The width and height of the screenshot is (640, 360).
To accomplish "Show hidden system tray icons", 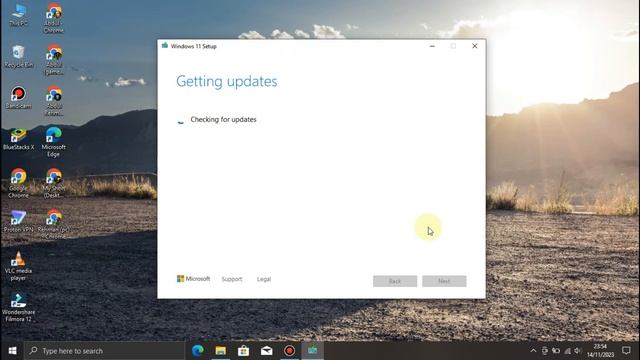I will [x=533, y=351].
